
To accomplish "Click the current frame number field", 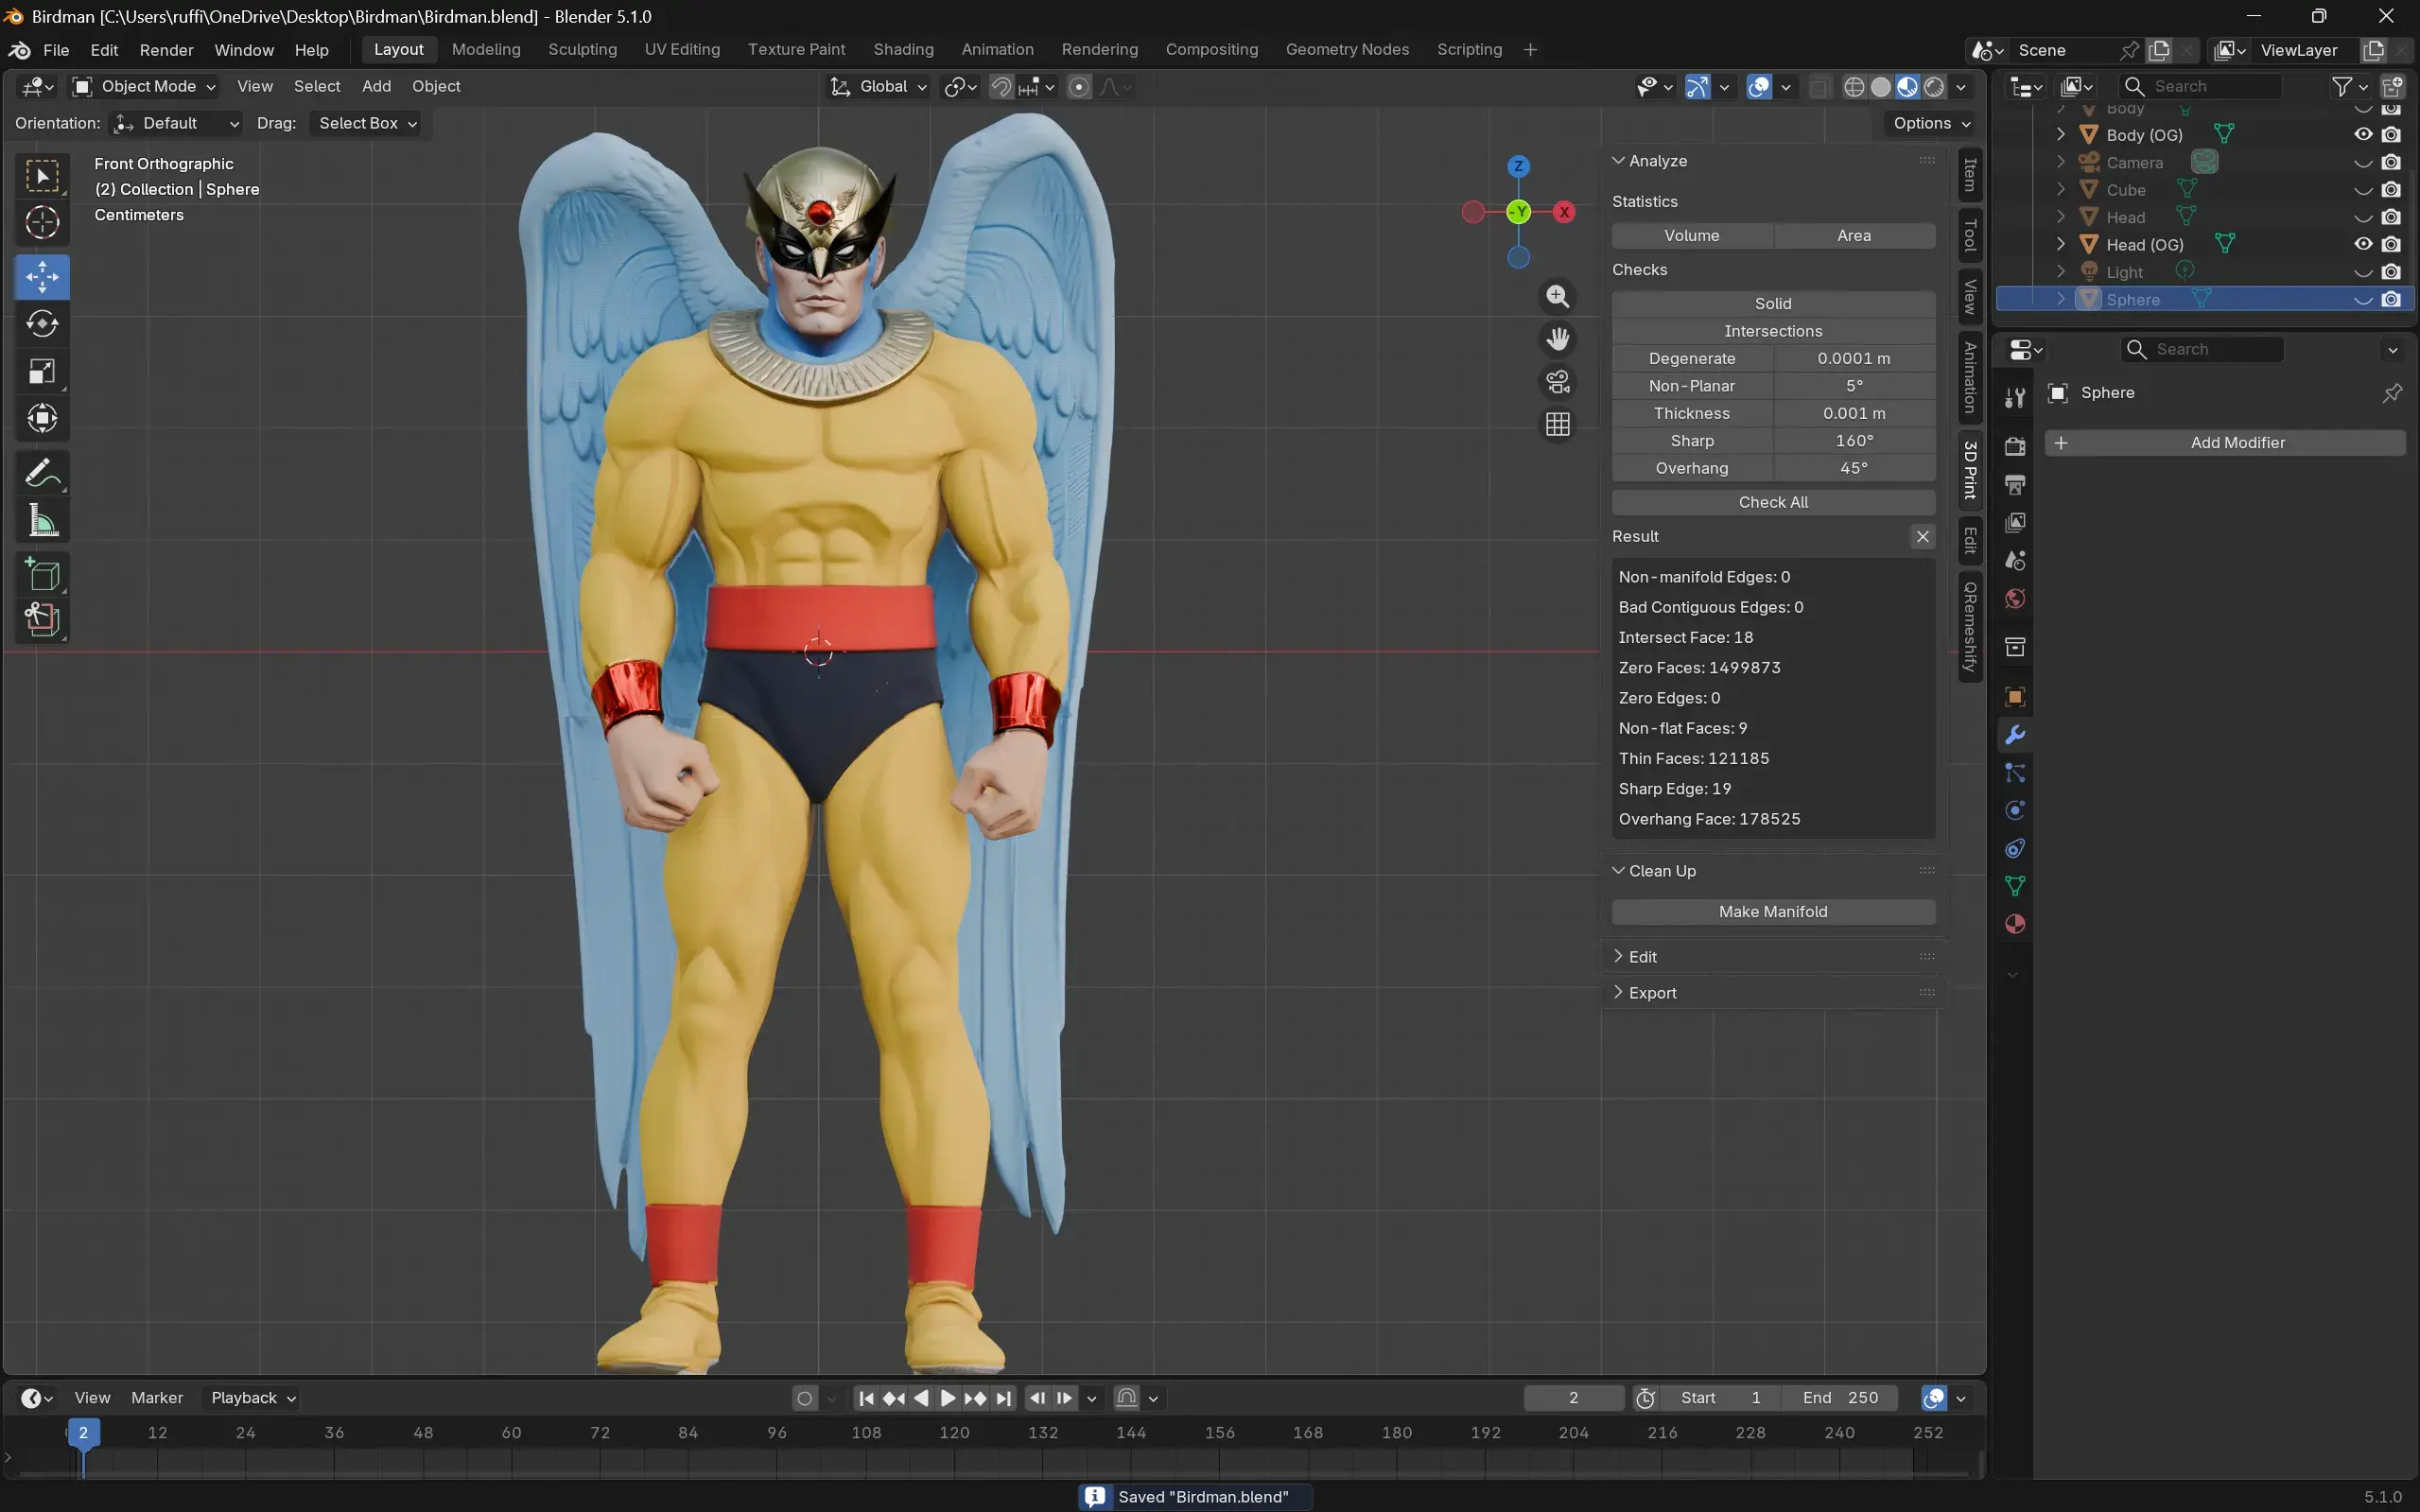I will coord(1573,1398).
